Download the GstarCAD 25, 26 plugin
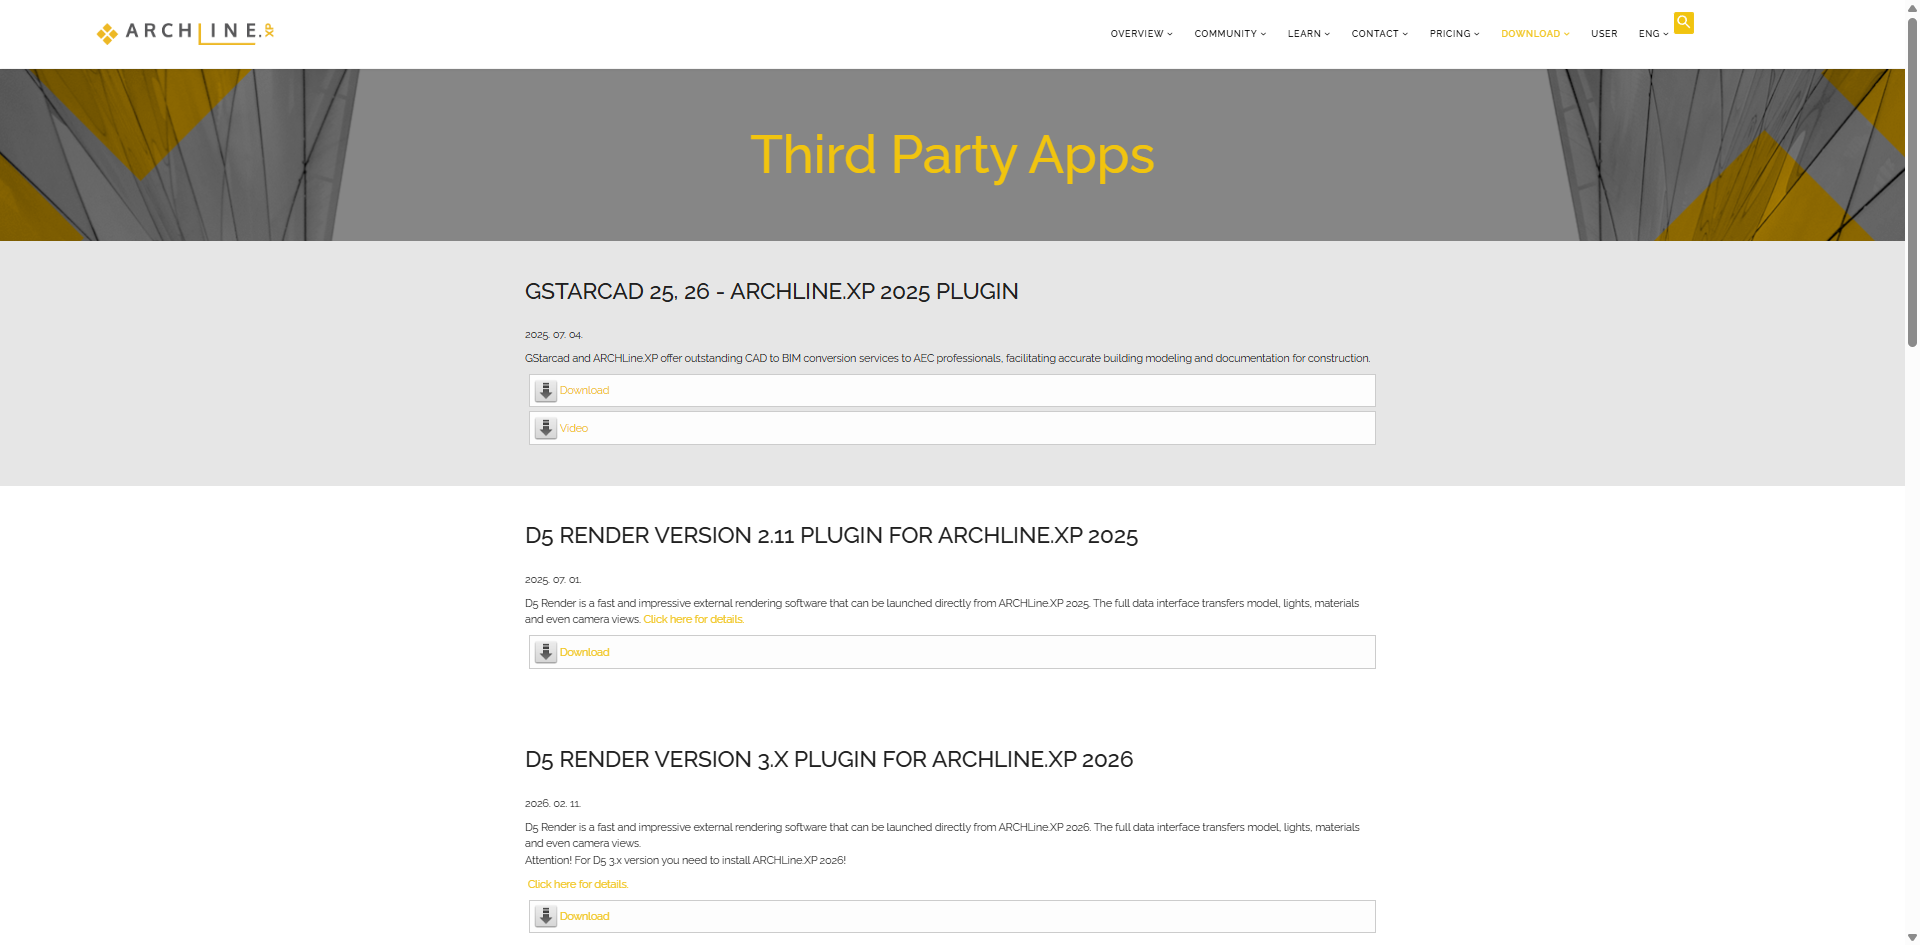 [x=584, y=391]
